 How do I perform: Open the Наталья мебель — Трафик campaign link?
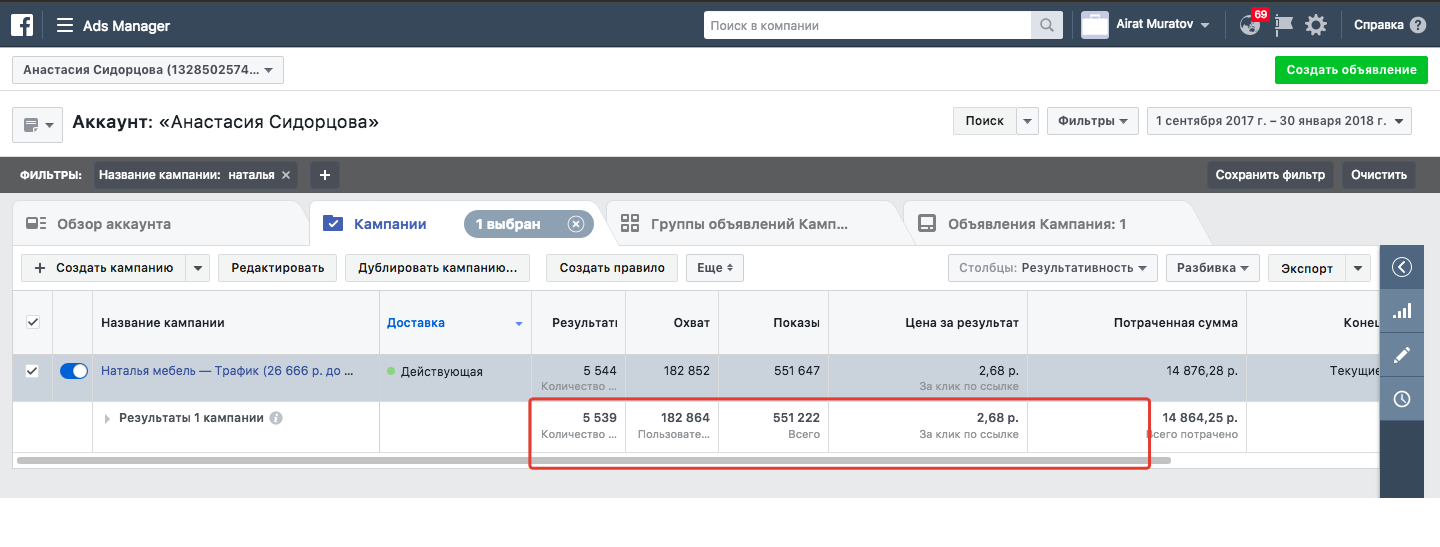pyautogui.click(x=227, y=371)
